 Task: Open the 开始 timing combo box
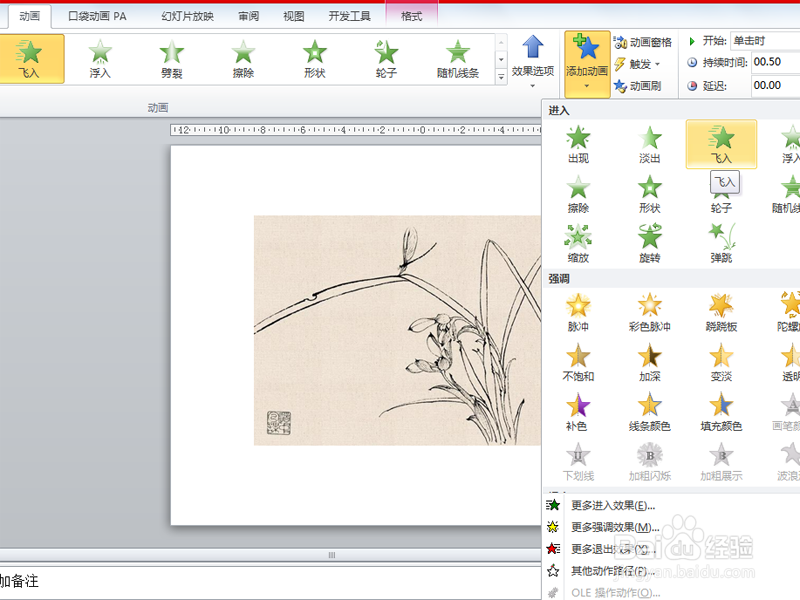(x=765, y=41)
